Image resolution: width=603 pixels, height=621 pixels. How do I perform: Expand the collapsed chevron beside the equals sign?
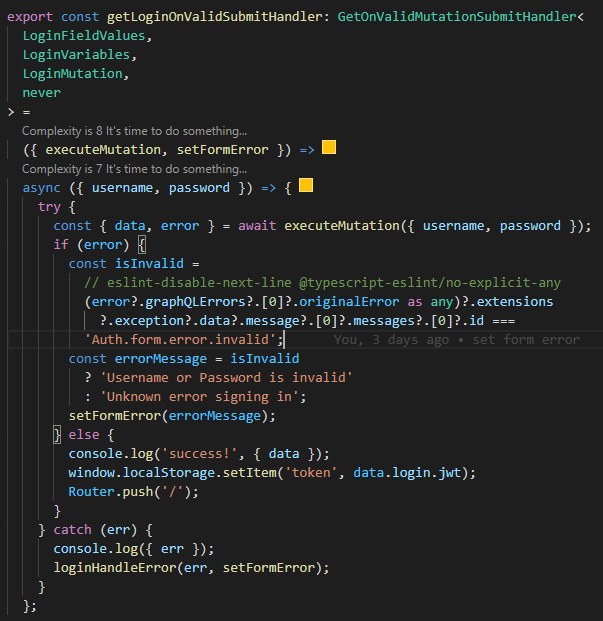click(x=10, y=111)
